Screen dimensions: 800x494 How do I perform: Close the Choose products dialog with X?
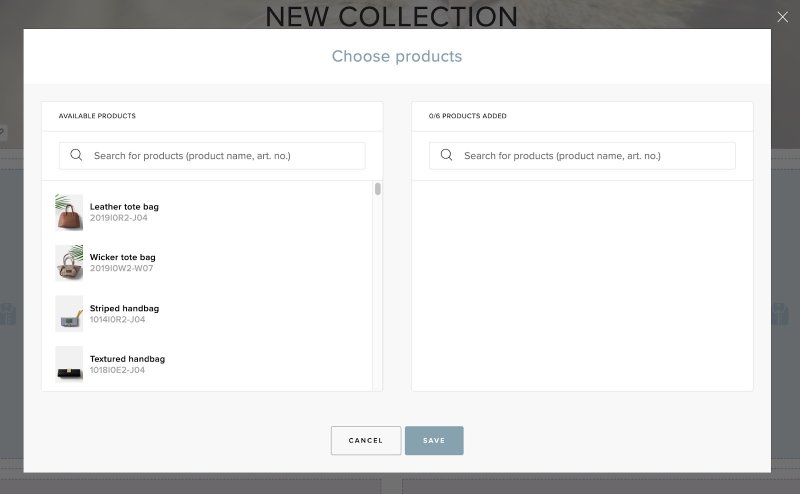point(782,16)
